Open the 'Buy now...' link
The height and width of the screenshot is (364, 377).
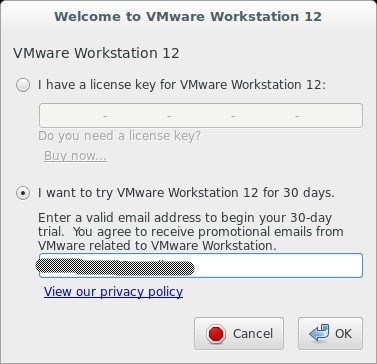[75, 156]
